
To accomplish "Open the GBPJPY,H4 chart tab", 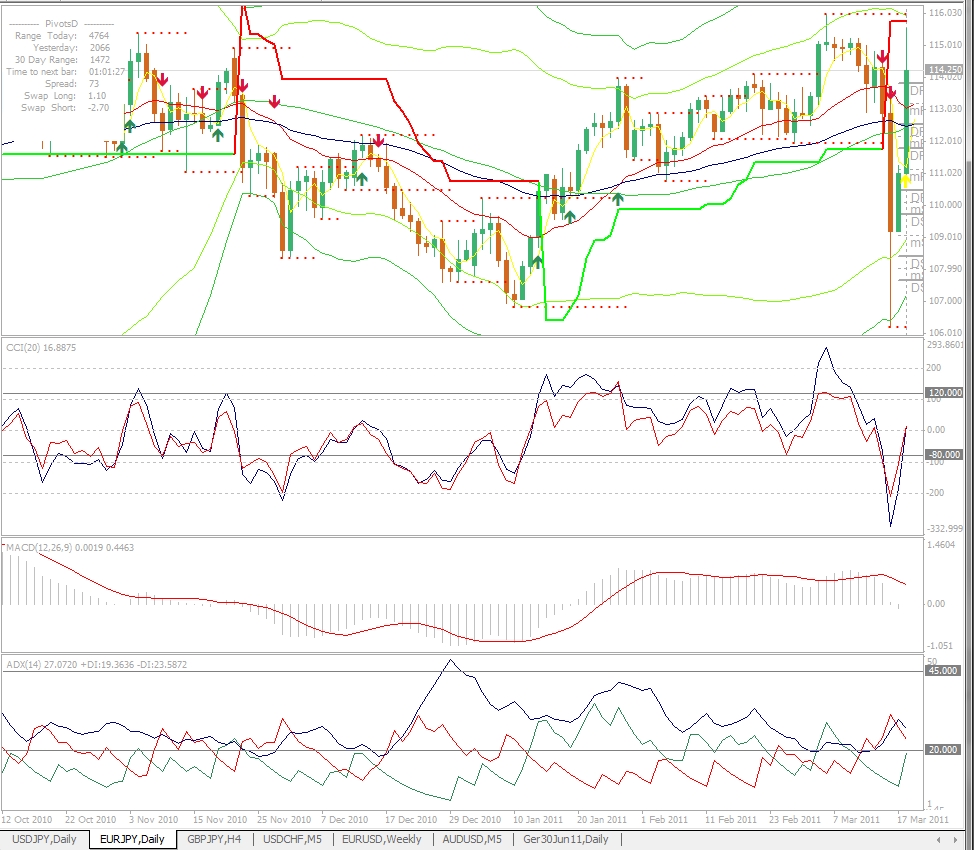I will (214, 839).
